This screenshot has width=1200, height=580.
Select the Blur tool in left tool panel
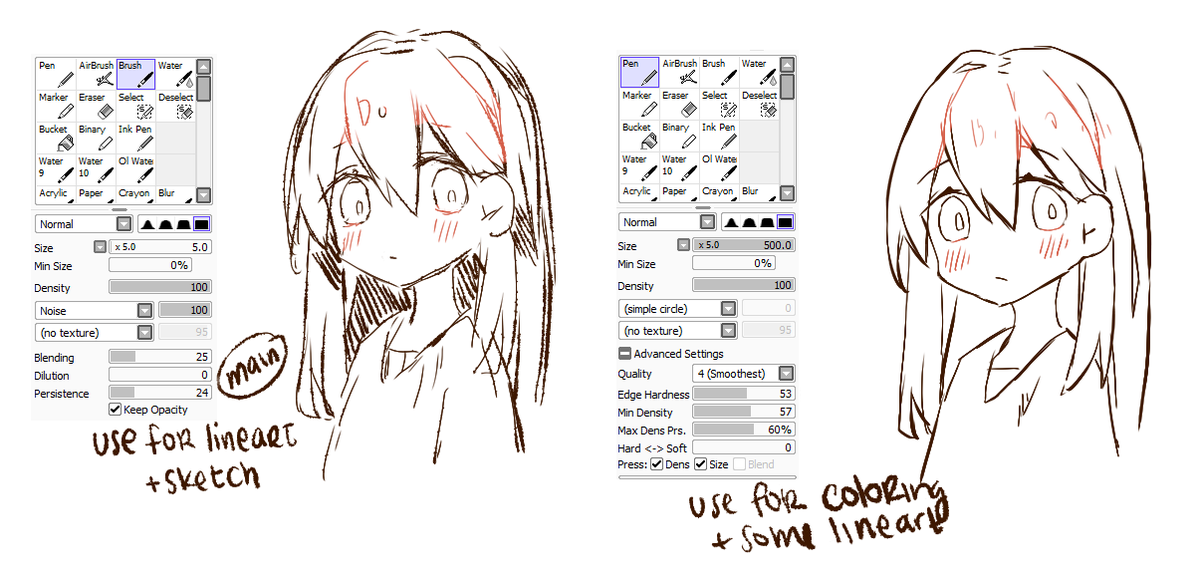click(175, 193)
